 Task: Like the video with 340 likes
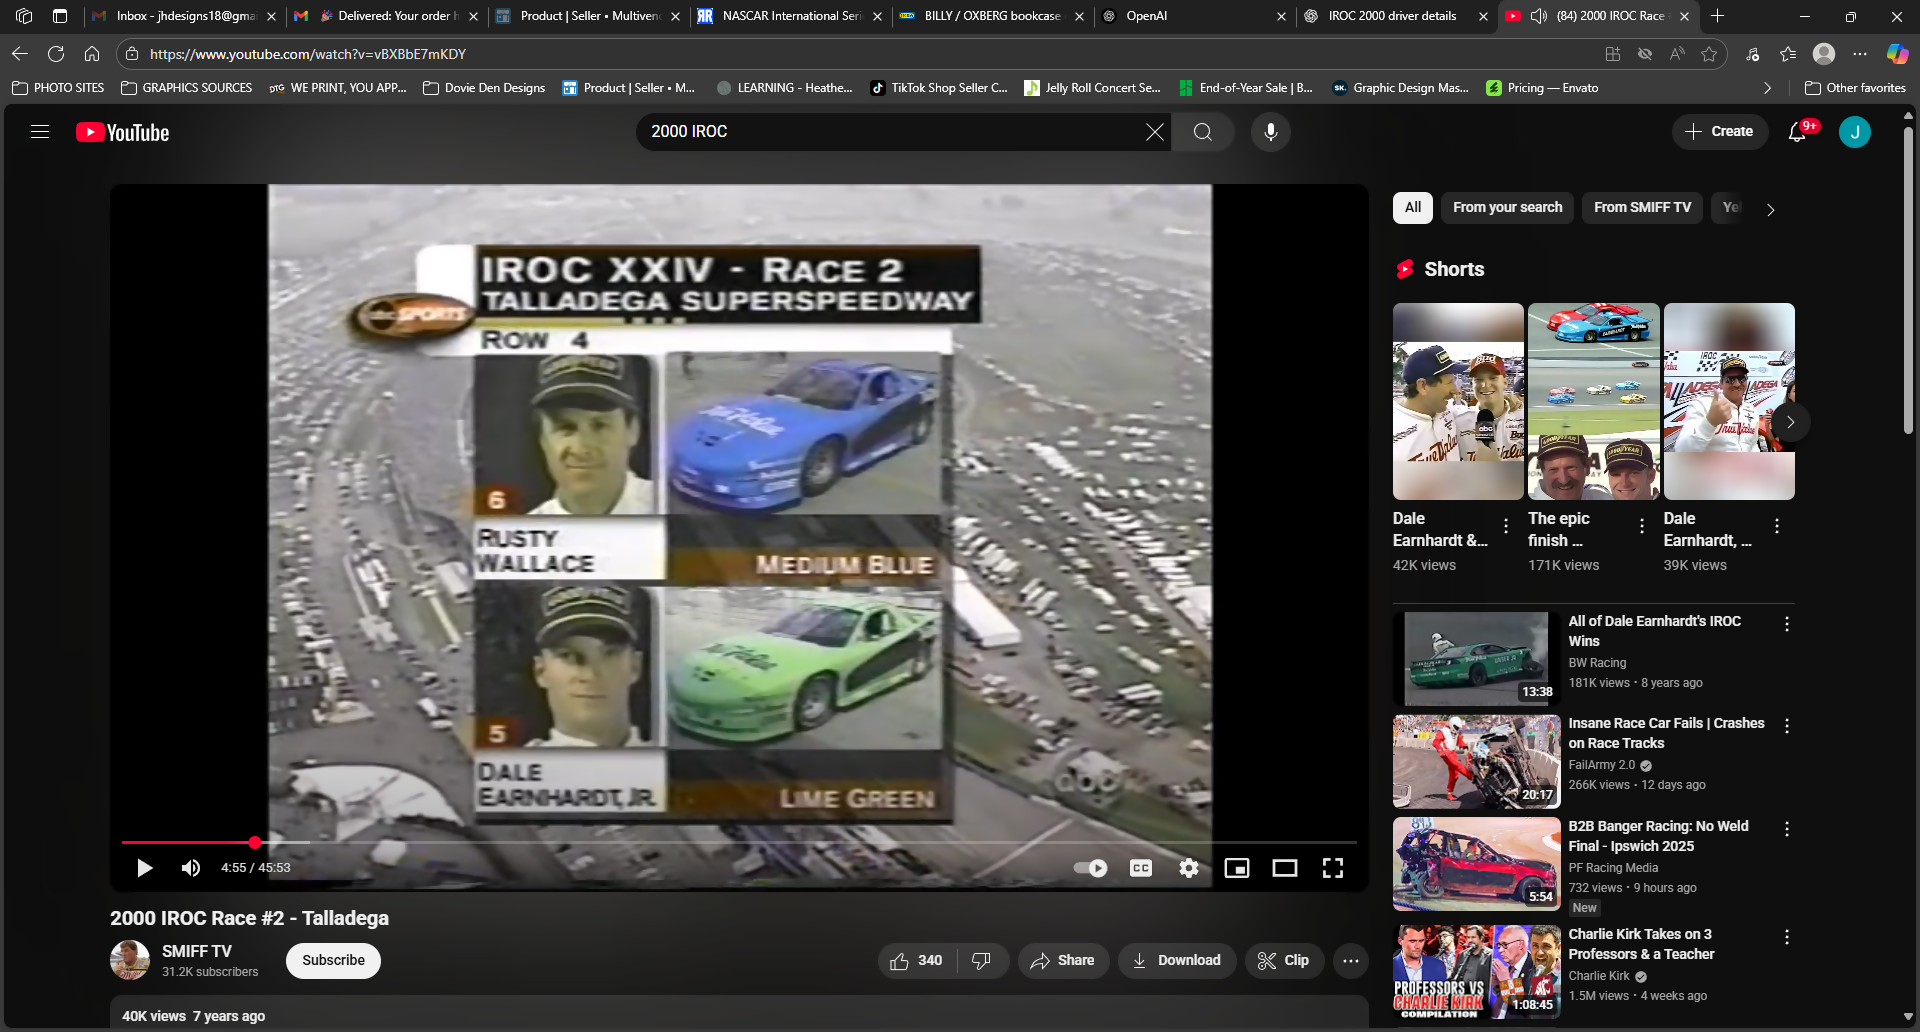[x=917, y=961]
